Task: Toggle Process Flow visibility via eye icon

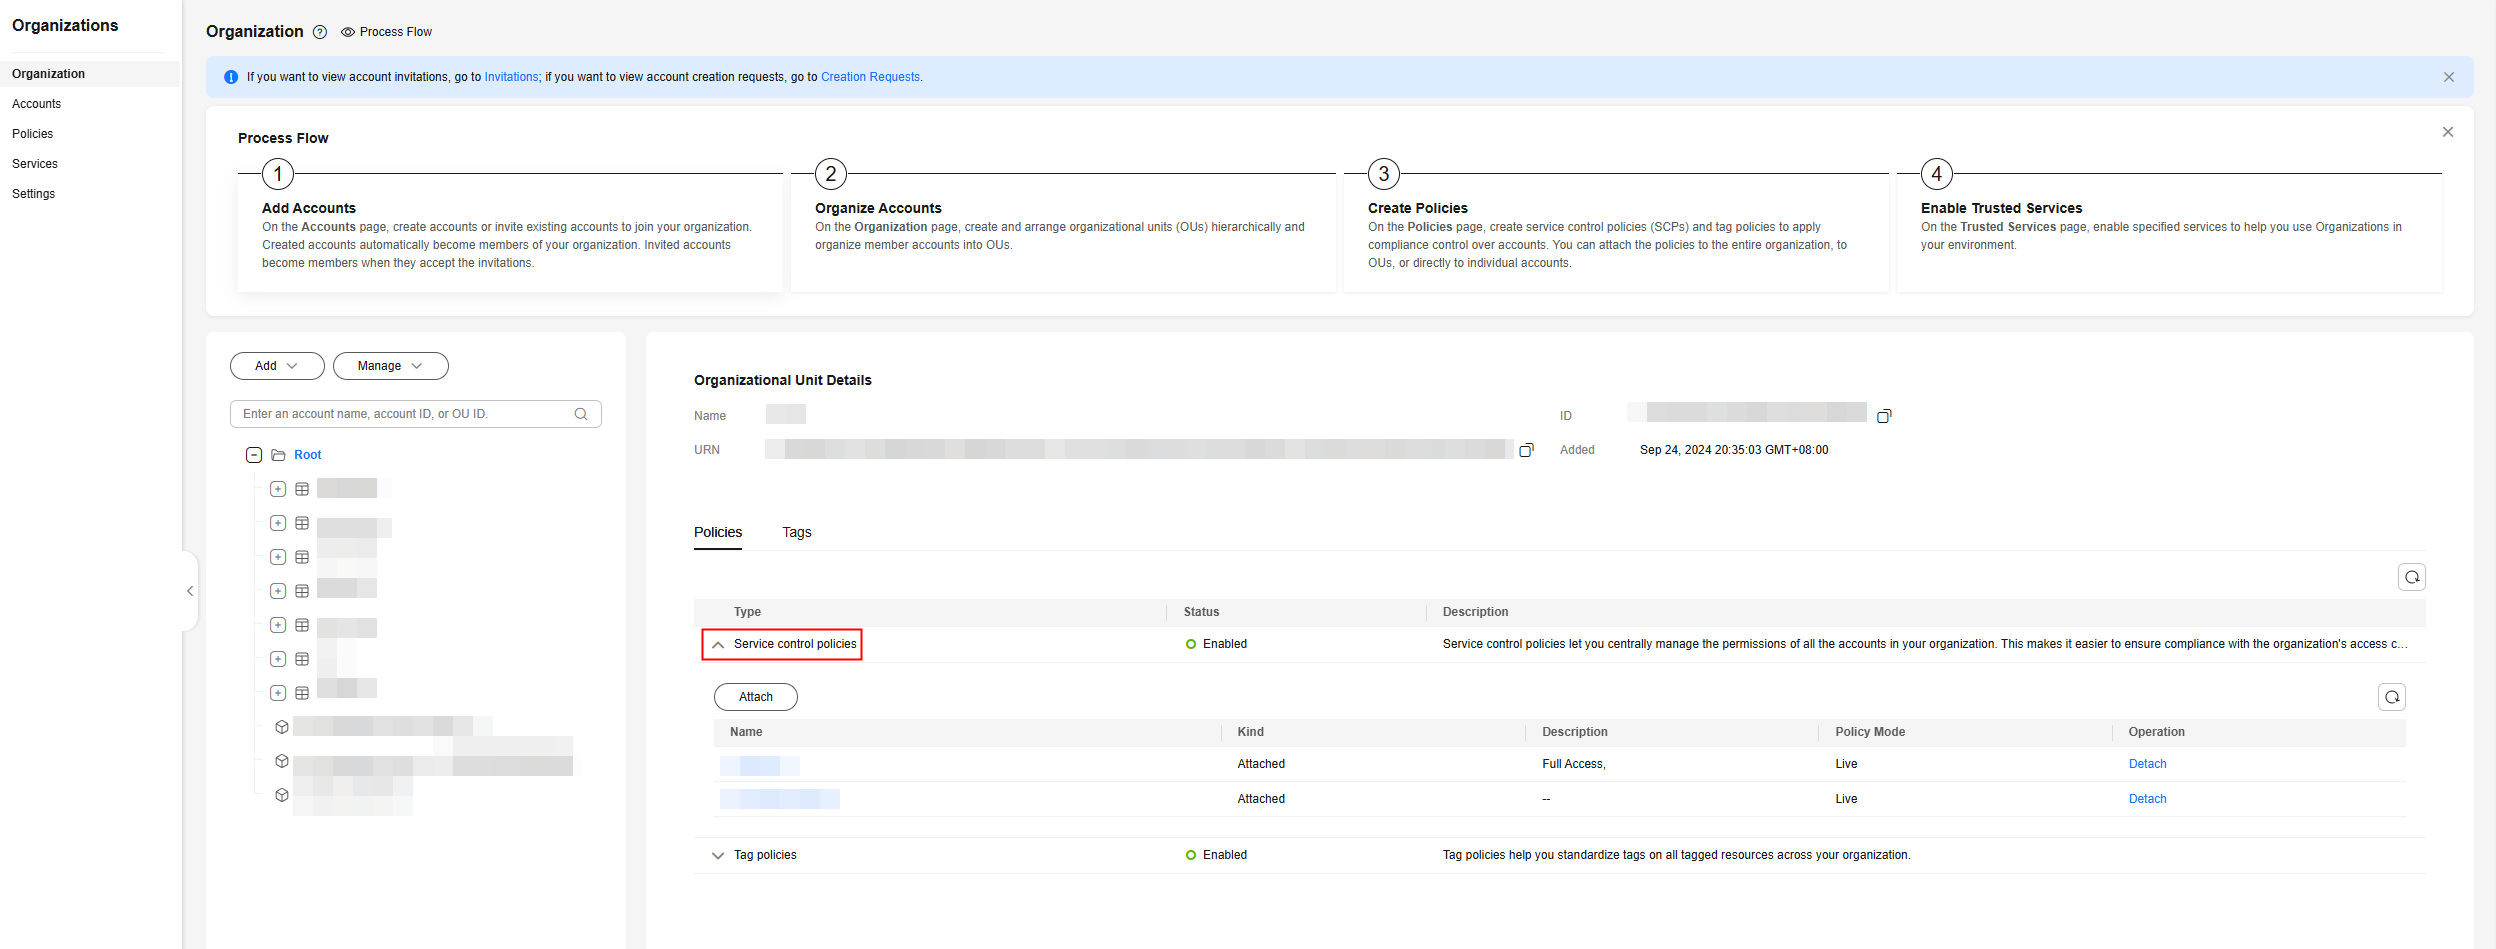Action: point(348,32)
